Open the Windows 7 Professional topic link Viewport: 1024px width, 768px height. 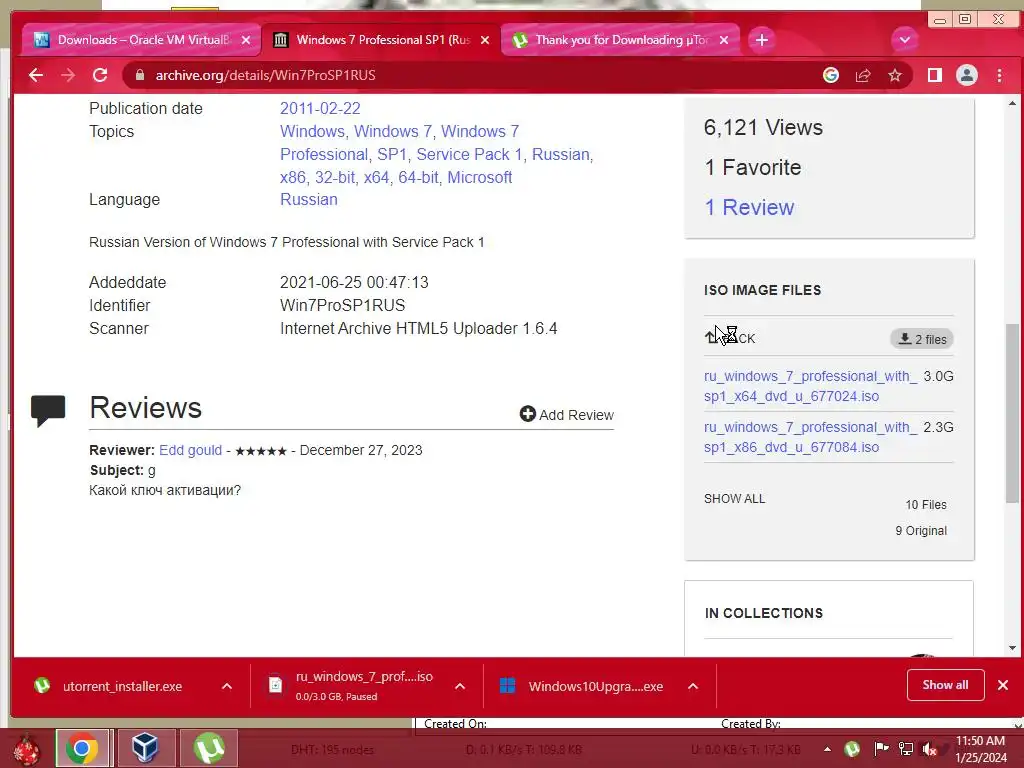(x=398, y=143)
